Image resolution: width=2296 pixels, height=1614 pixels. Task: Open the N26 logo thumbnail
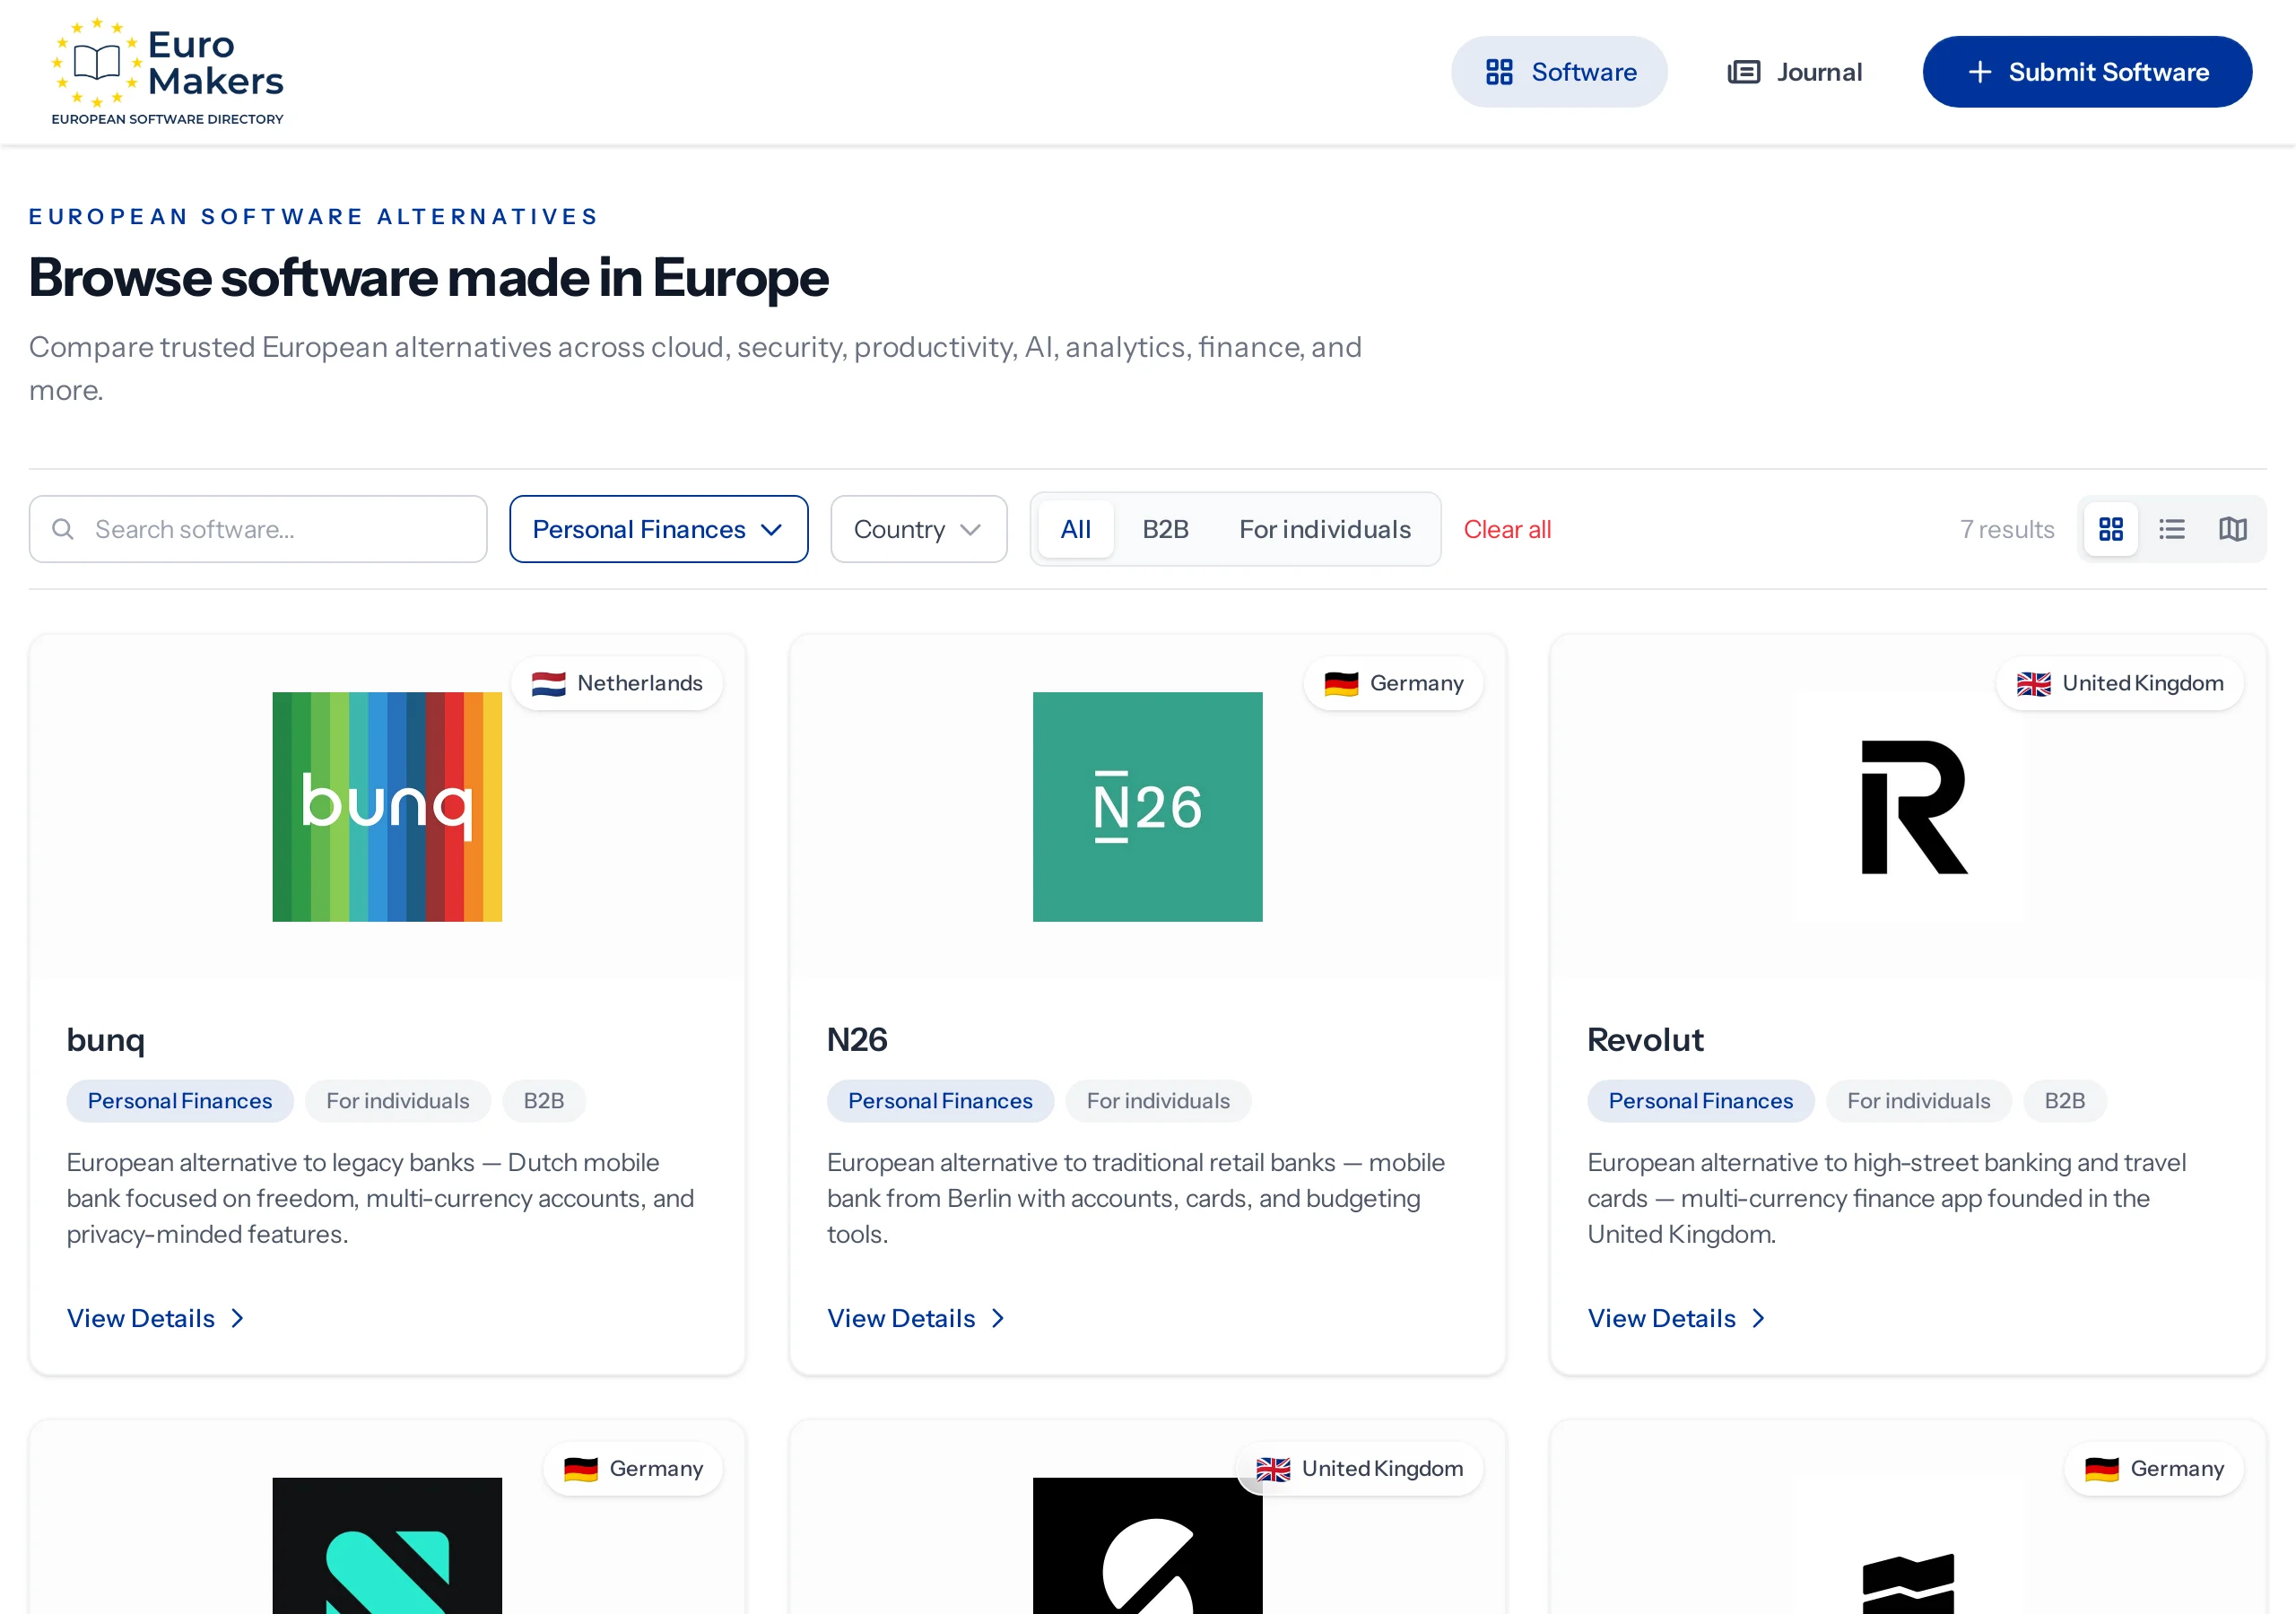[x=1148, y=807]
